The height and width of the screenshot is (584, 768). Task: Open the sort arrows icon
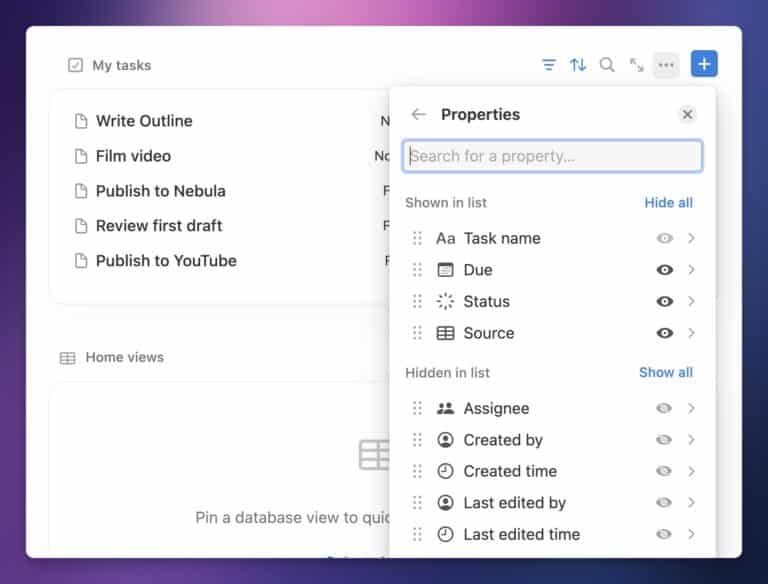pos(578,65)
